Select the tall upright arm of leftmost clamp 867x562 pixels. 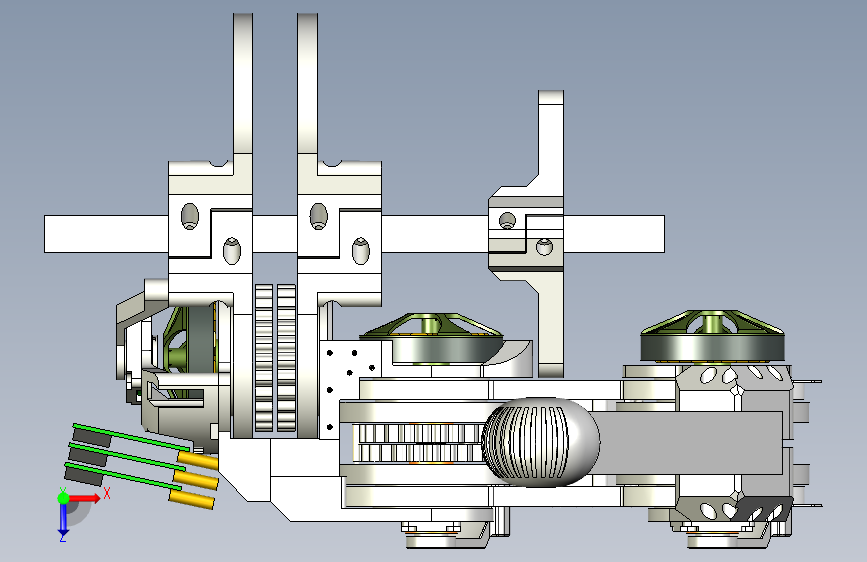(x=243, y=84)
